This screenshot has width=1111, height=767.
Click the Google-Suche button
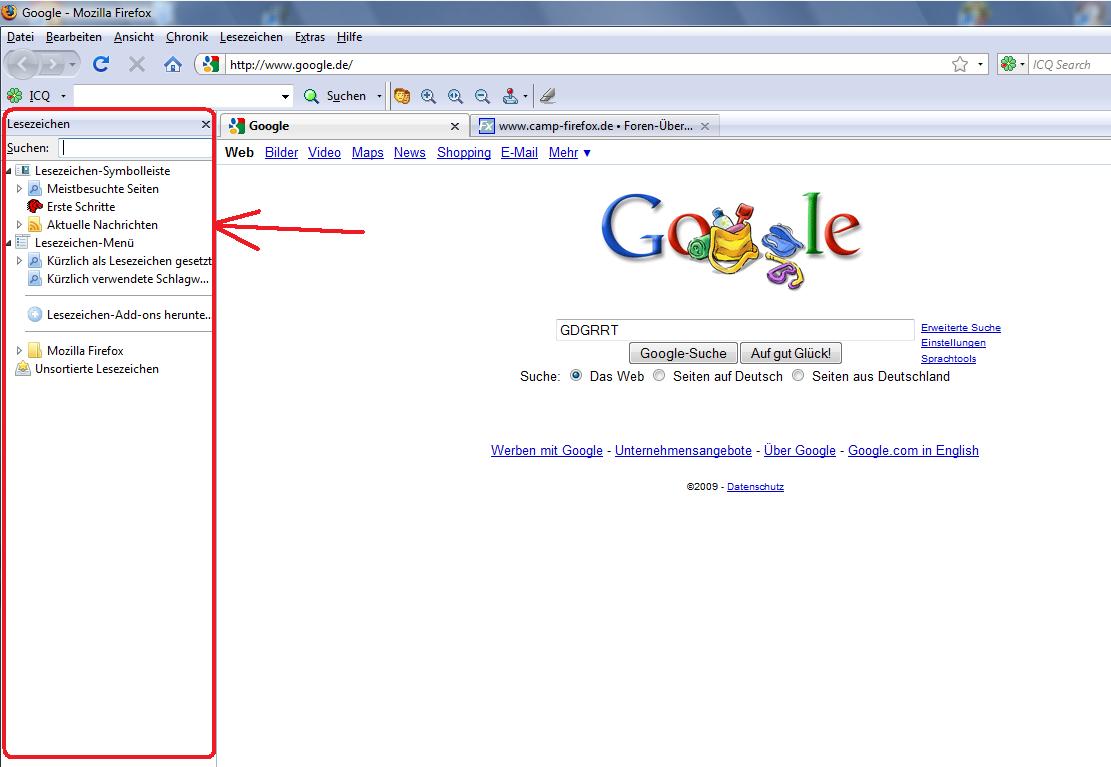coord(683,353)
